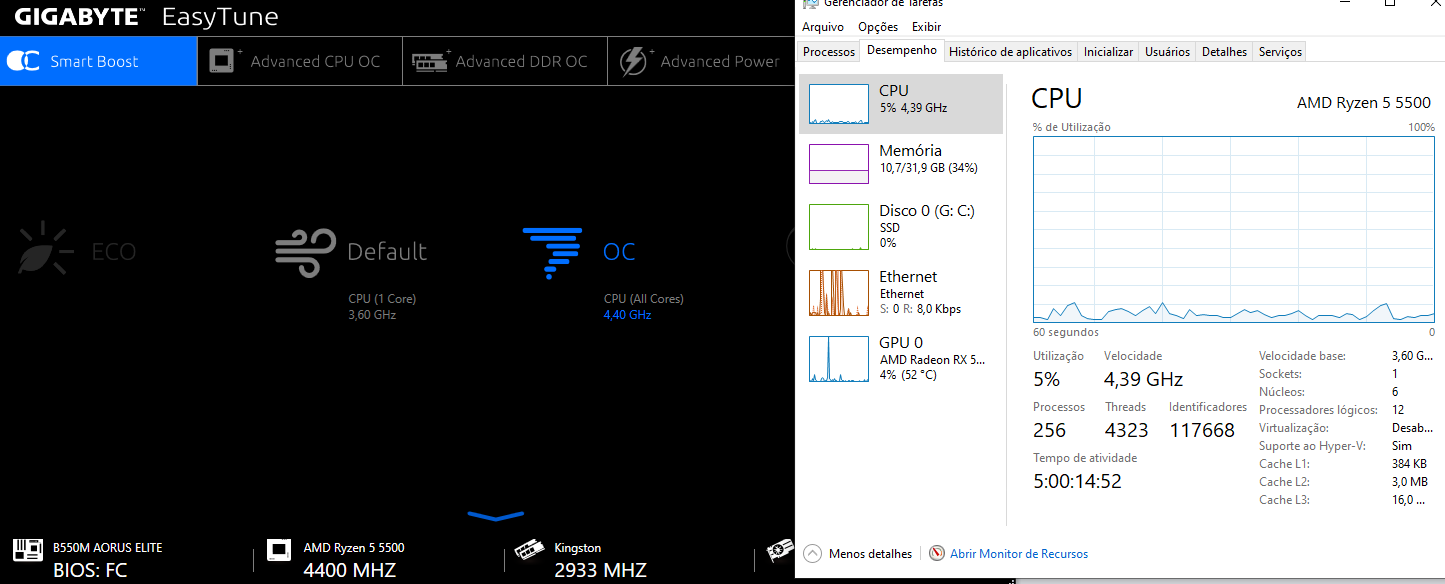Screen dimensions: 1445x584
Task: Select Memória in the performance sidebar
Action: click(x=901, y=164)
